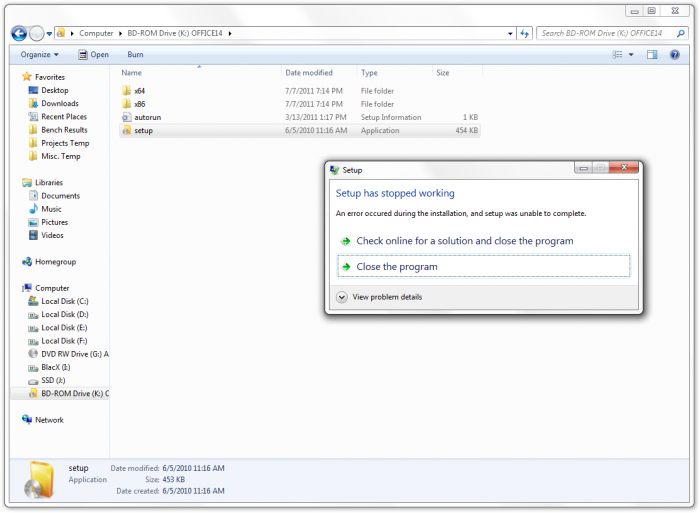
Task: Click the Setup dialog title icon
Action: (x=334, y=170)
